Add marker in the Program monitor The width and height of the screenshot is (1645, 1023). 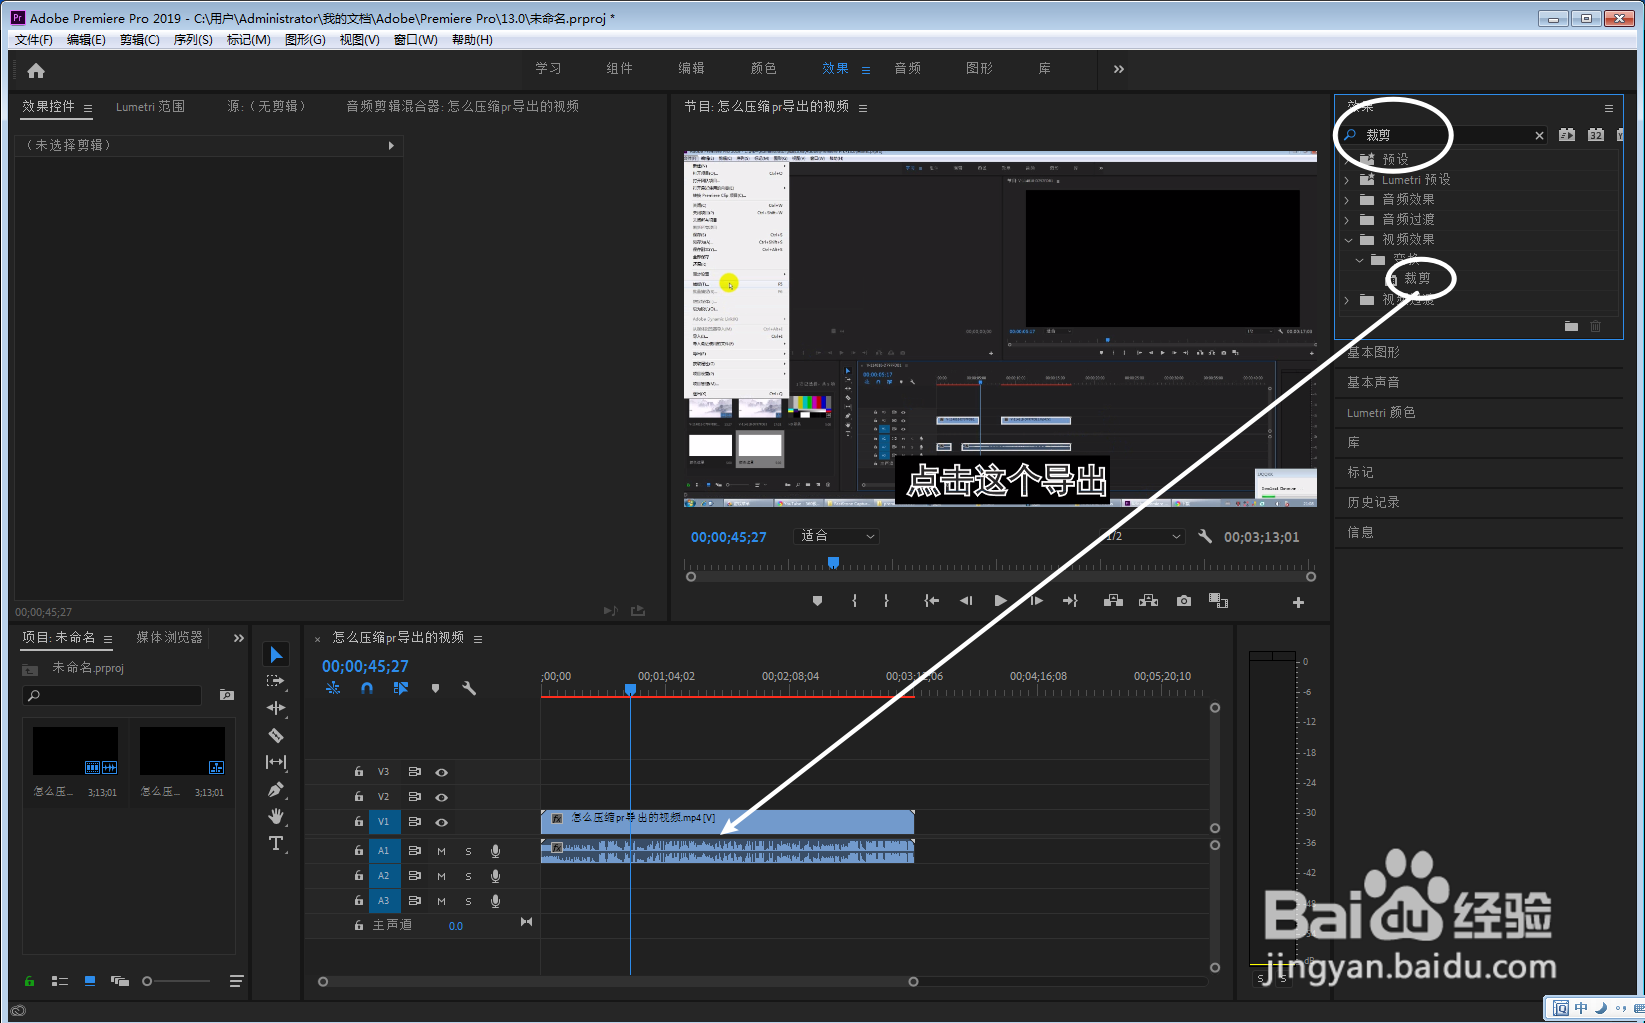click(x=817, y=601)
